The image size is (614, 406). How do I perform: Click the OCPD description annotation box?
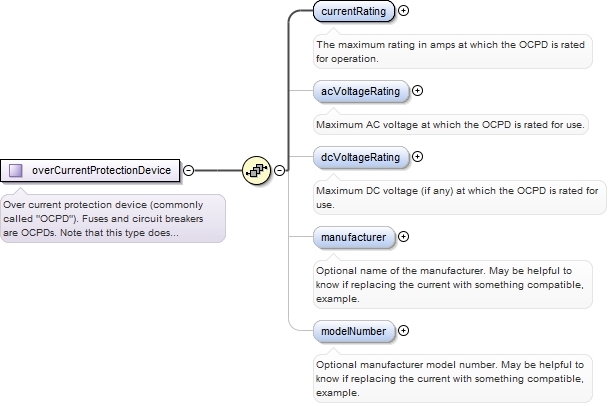[113, 218]
